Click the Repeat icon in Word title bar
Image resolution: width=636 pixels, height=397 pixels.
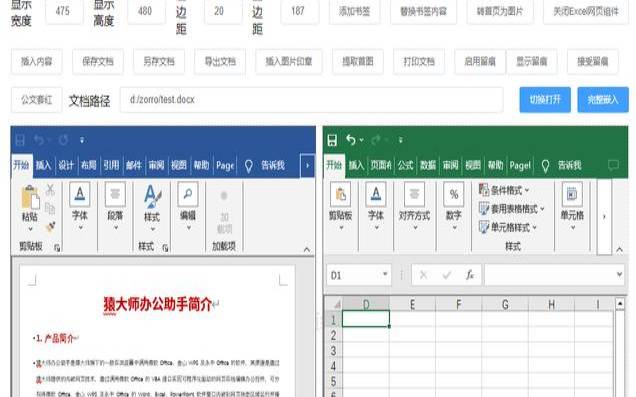(x=63, y=140)
